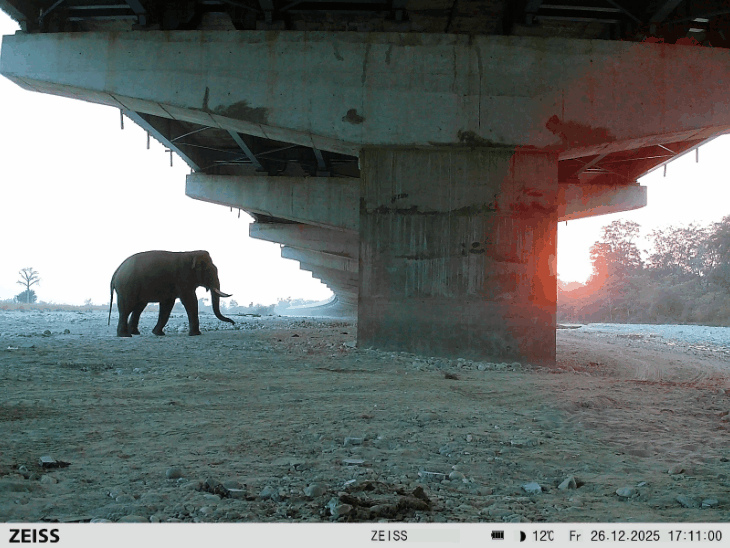
Task: Click the battery level icon
Action: pyautogui.click(x=497, y=536)
